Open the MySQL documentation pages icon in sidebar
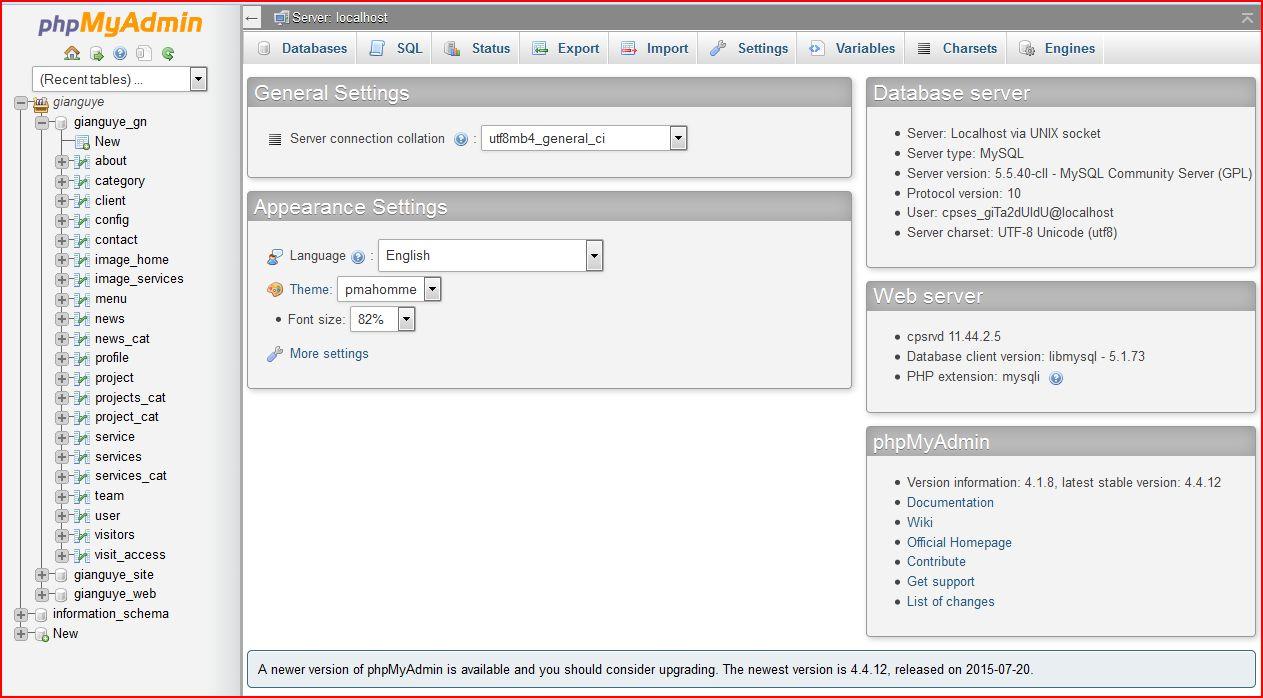 click(144, 54)
